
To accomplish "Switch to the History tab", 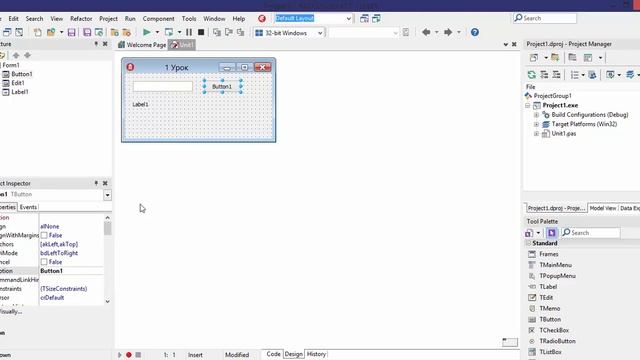I will pyautogui.click(x=316, y=354).
